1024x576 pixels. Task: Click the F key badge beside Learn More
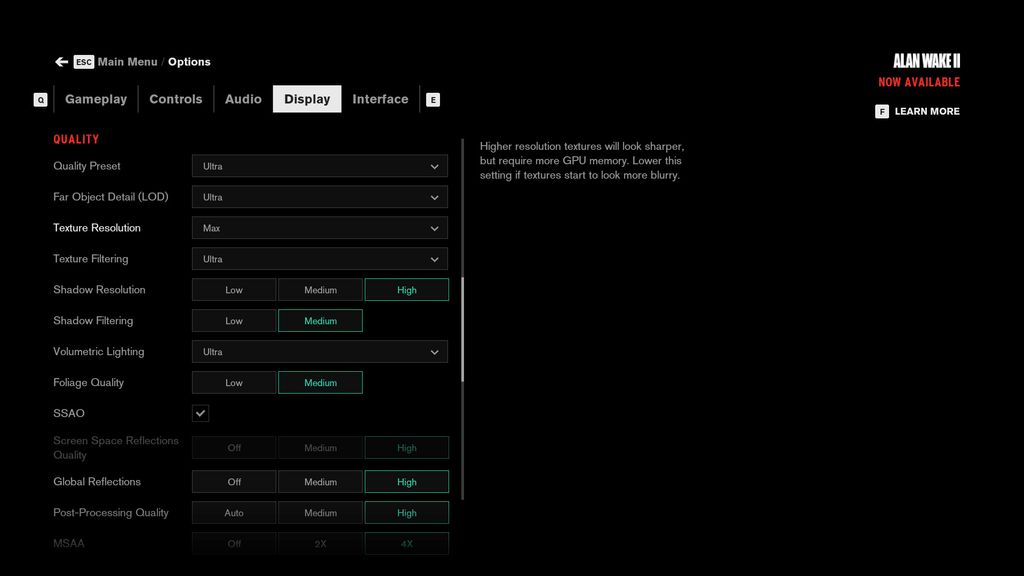pos(881,111)
